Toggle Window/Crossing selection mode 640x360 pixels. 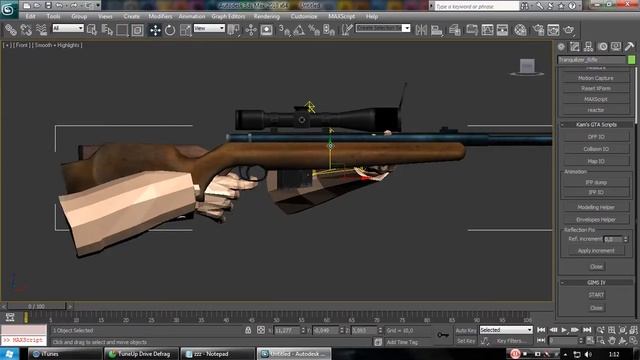(137, 30)
